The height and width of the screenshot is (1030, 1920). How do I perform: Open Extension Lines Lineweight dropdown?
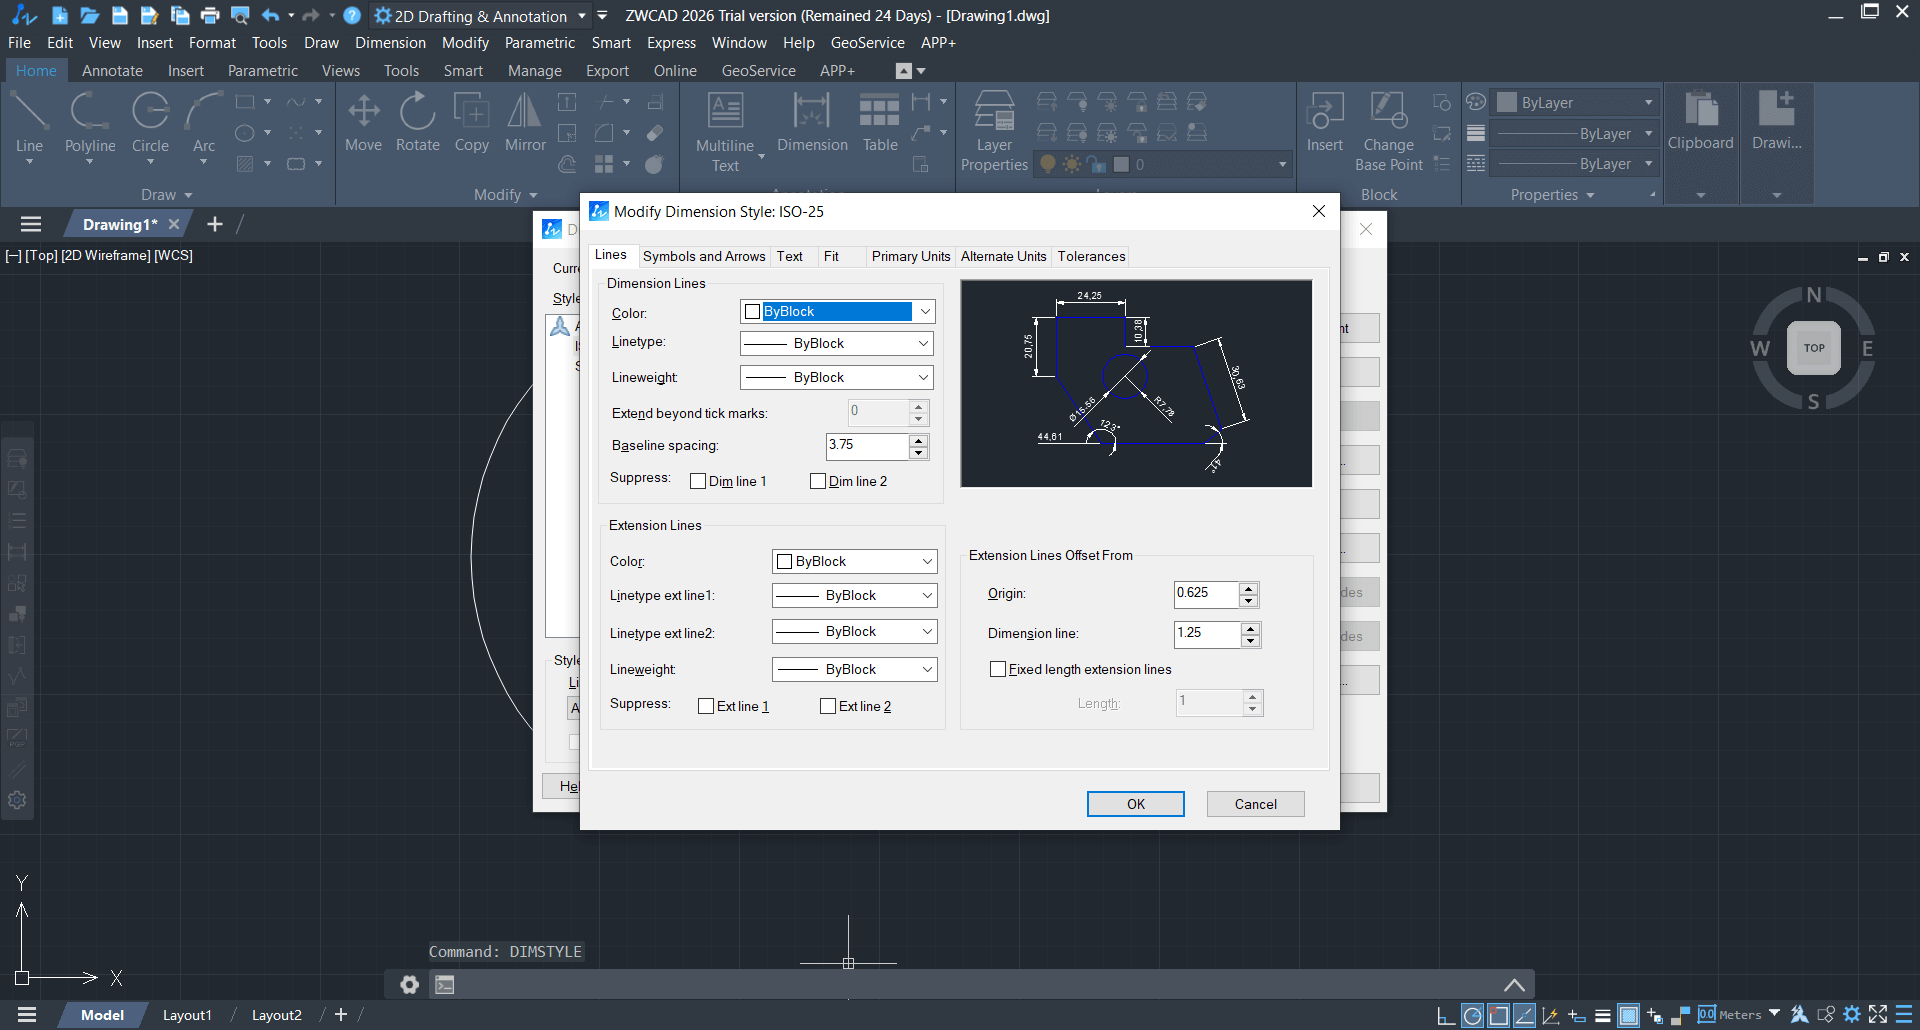pyautogui.click(x=855, y=669)
